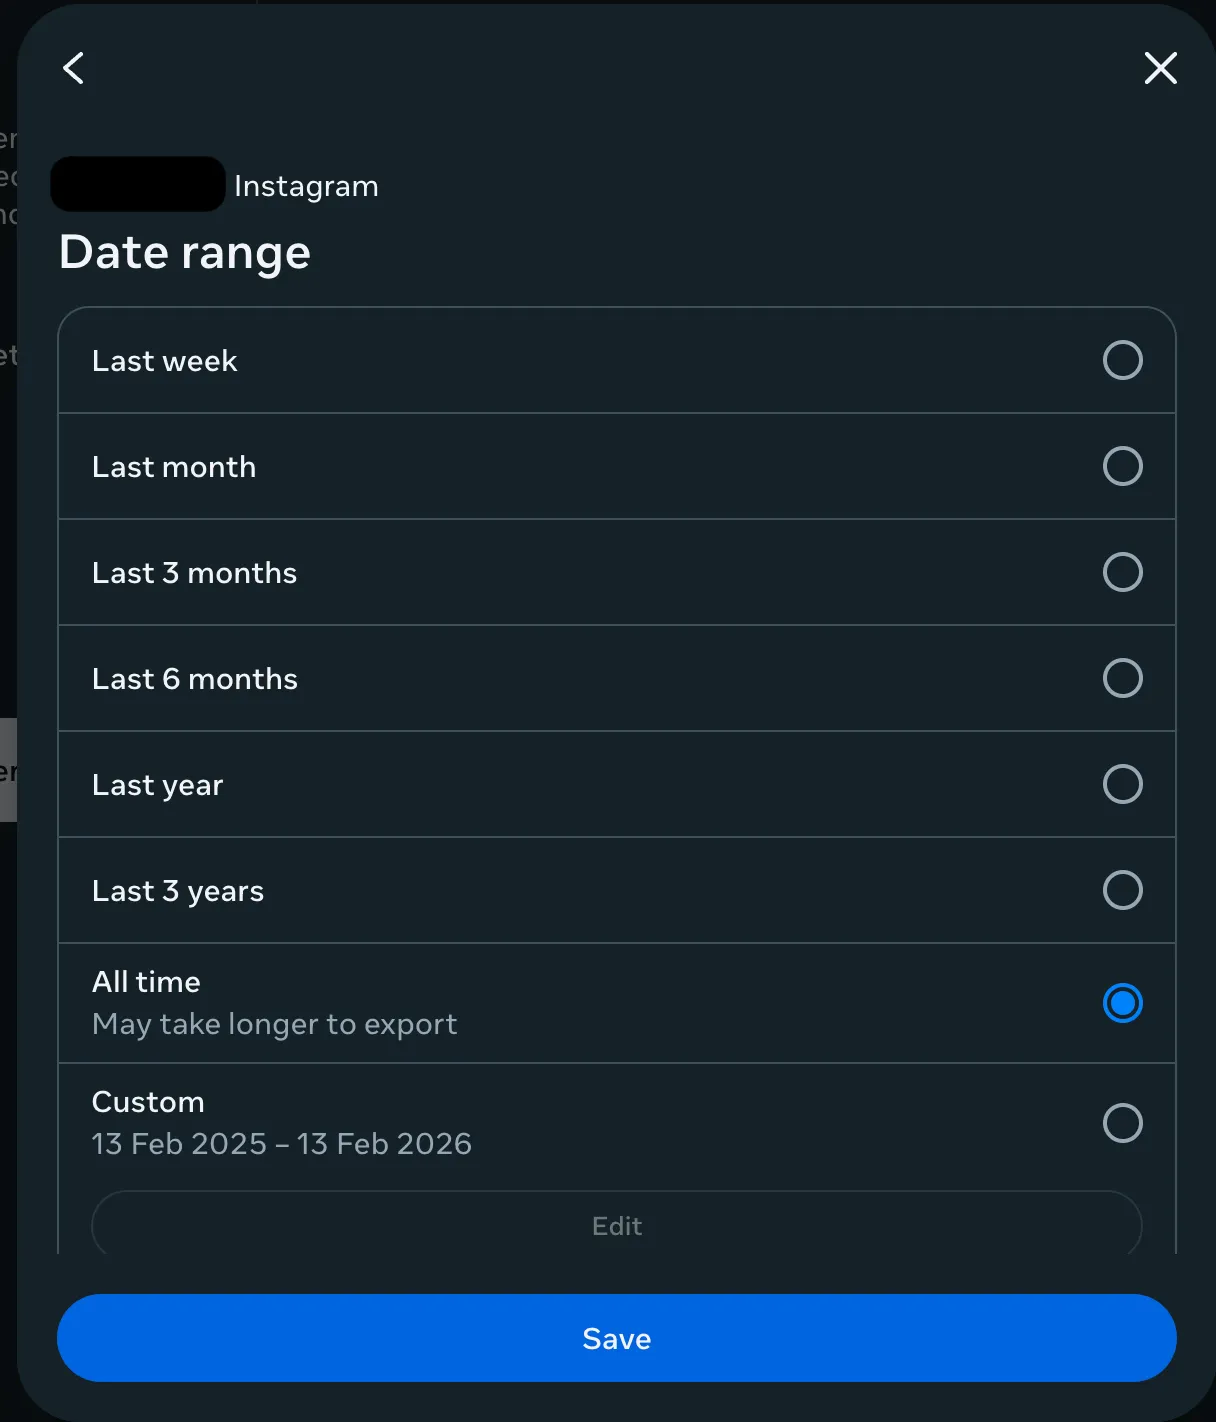This screenshot has width=1216, height=1422.
Task: Click the Instagram account label
Action: click(306, 186)
